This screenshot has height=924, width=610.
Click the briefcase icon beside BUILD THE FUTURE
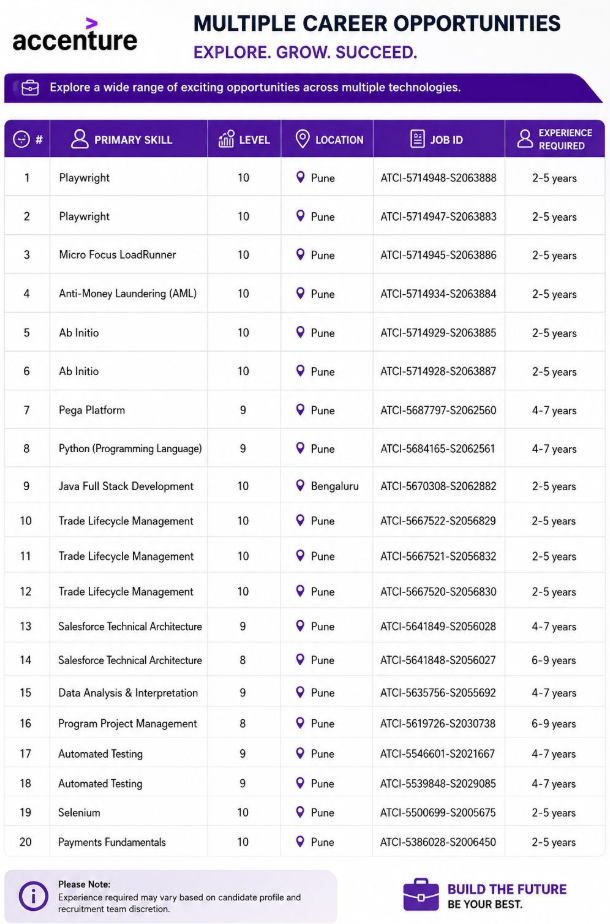coord(421,895)
